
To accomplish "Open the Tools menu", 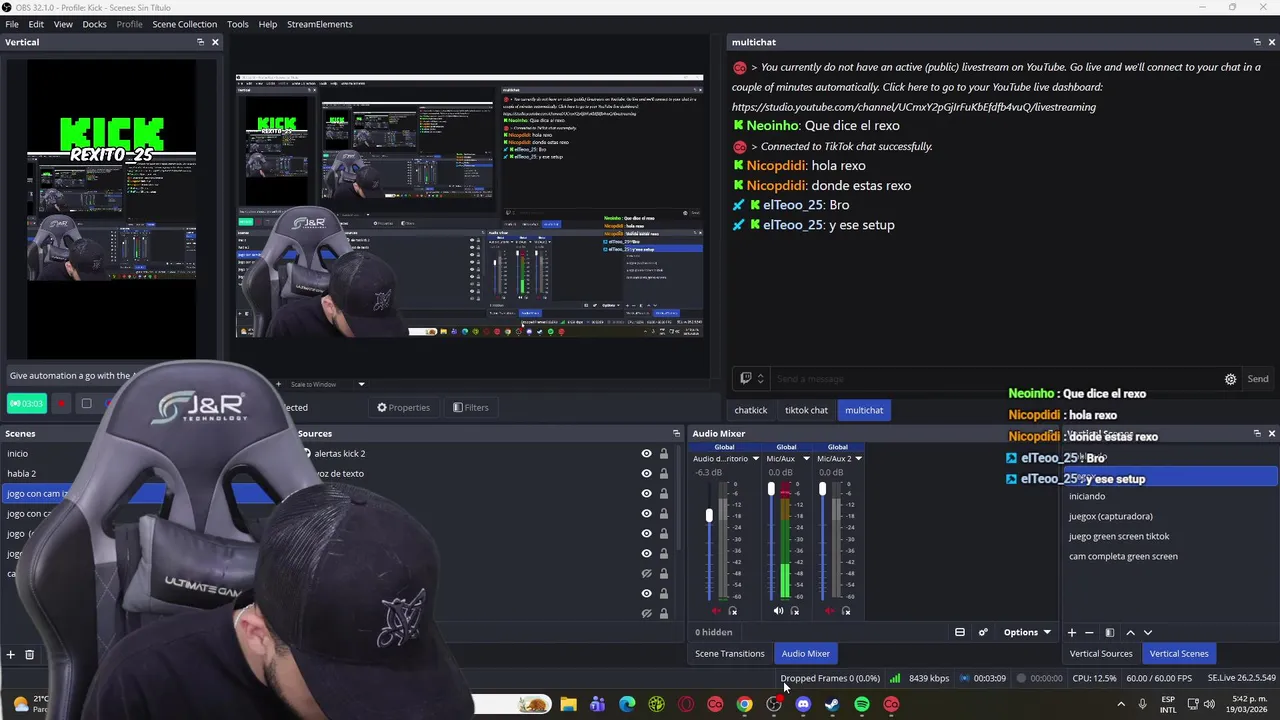I will pyautogui.click(x=238, y=24).
